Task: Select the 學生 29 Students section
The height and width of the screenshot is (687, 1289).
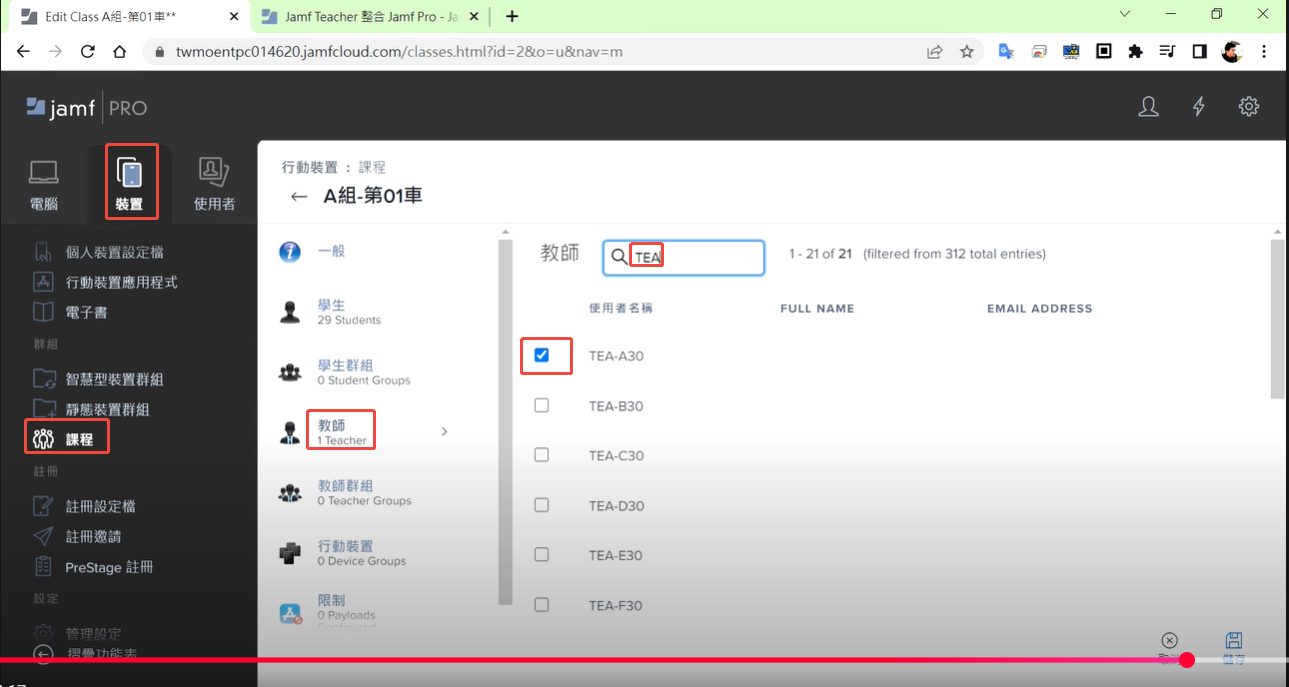Action: coord(349,312)
